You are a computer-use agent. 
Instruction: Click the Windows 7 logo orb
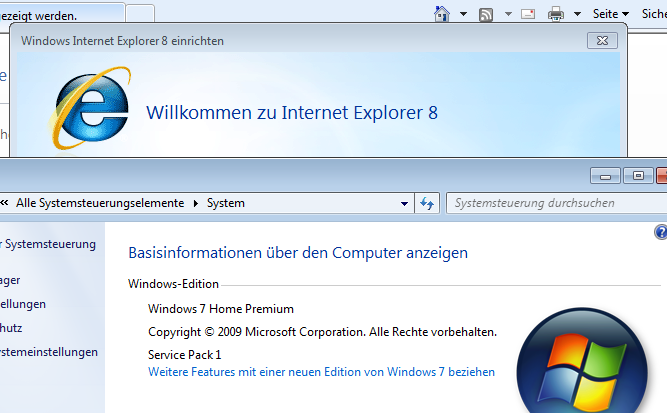[582, 361]
